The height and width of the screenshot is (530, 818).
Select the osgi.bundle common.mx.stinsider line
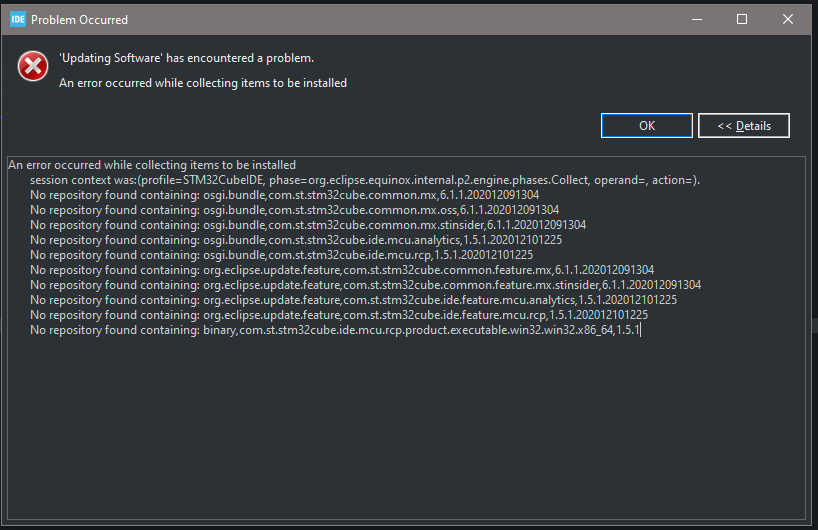[308, 225]
